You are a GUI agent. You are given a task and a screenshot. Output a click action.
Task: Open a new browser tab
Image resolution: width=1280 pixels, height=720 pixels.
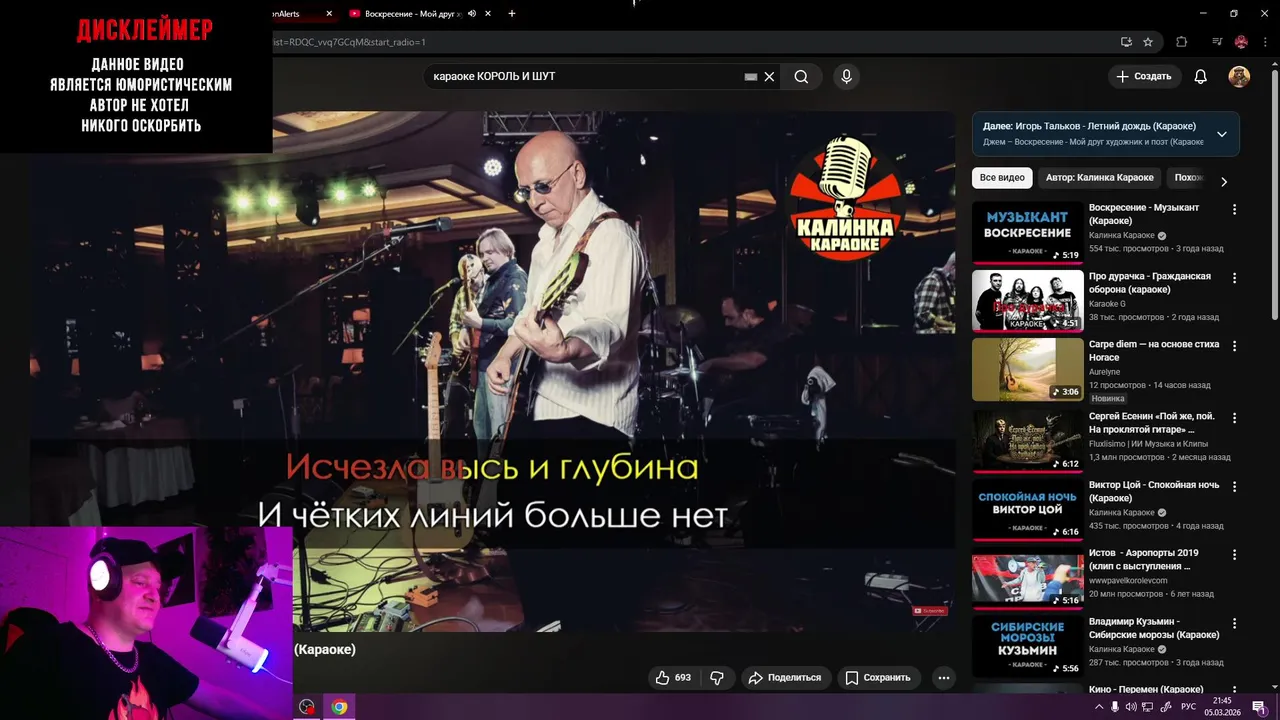tap(512, 14)
